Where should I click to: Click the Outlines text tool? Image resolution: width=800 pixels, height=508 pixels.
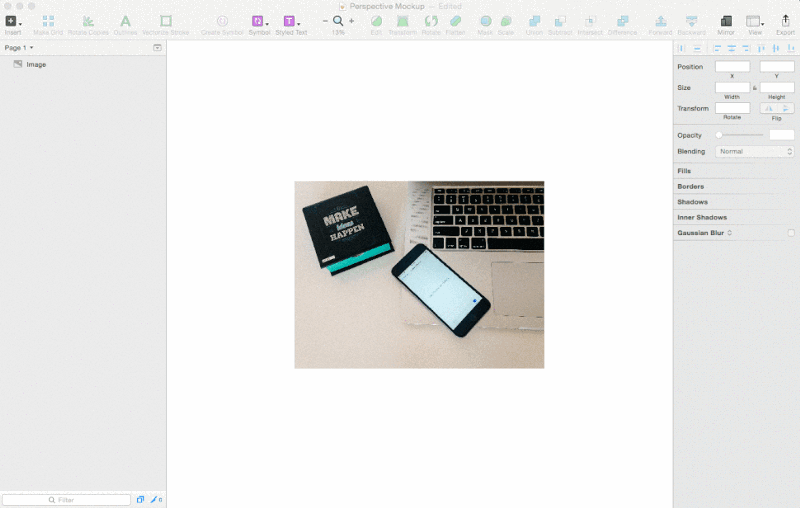coord(125,21)
